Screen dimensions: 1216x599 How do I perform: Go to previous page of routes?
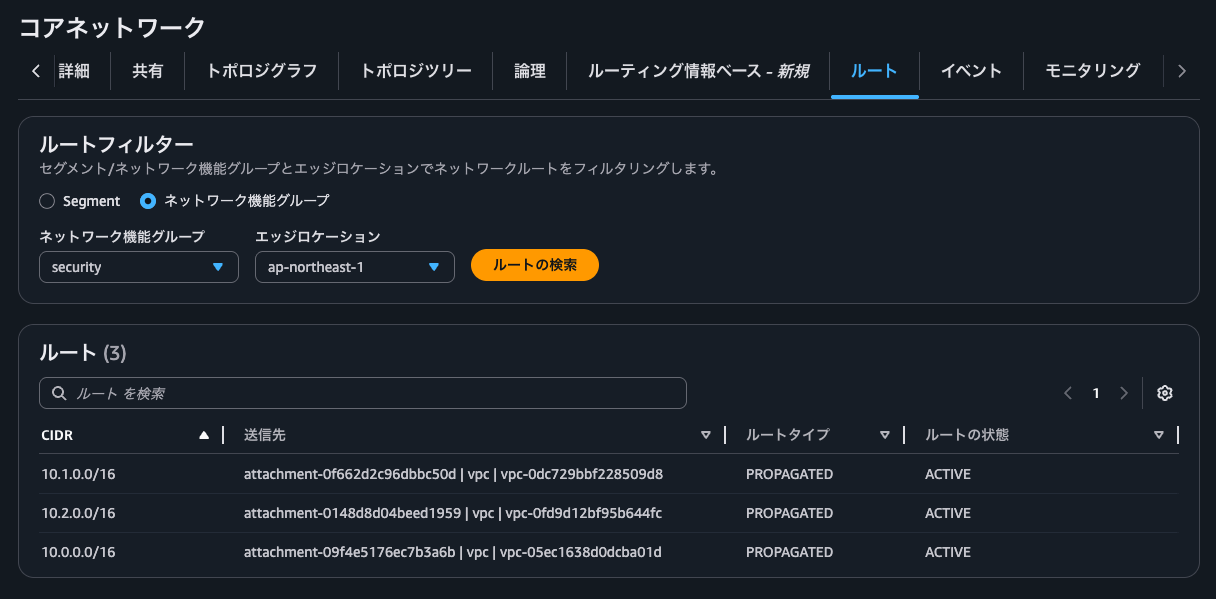[x=1068, y=393]
